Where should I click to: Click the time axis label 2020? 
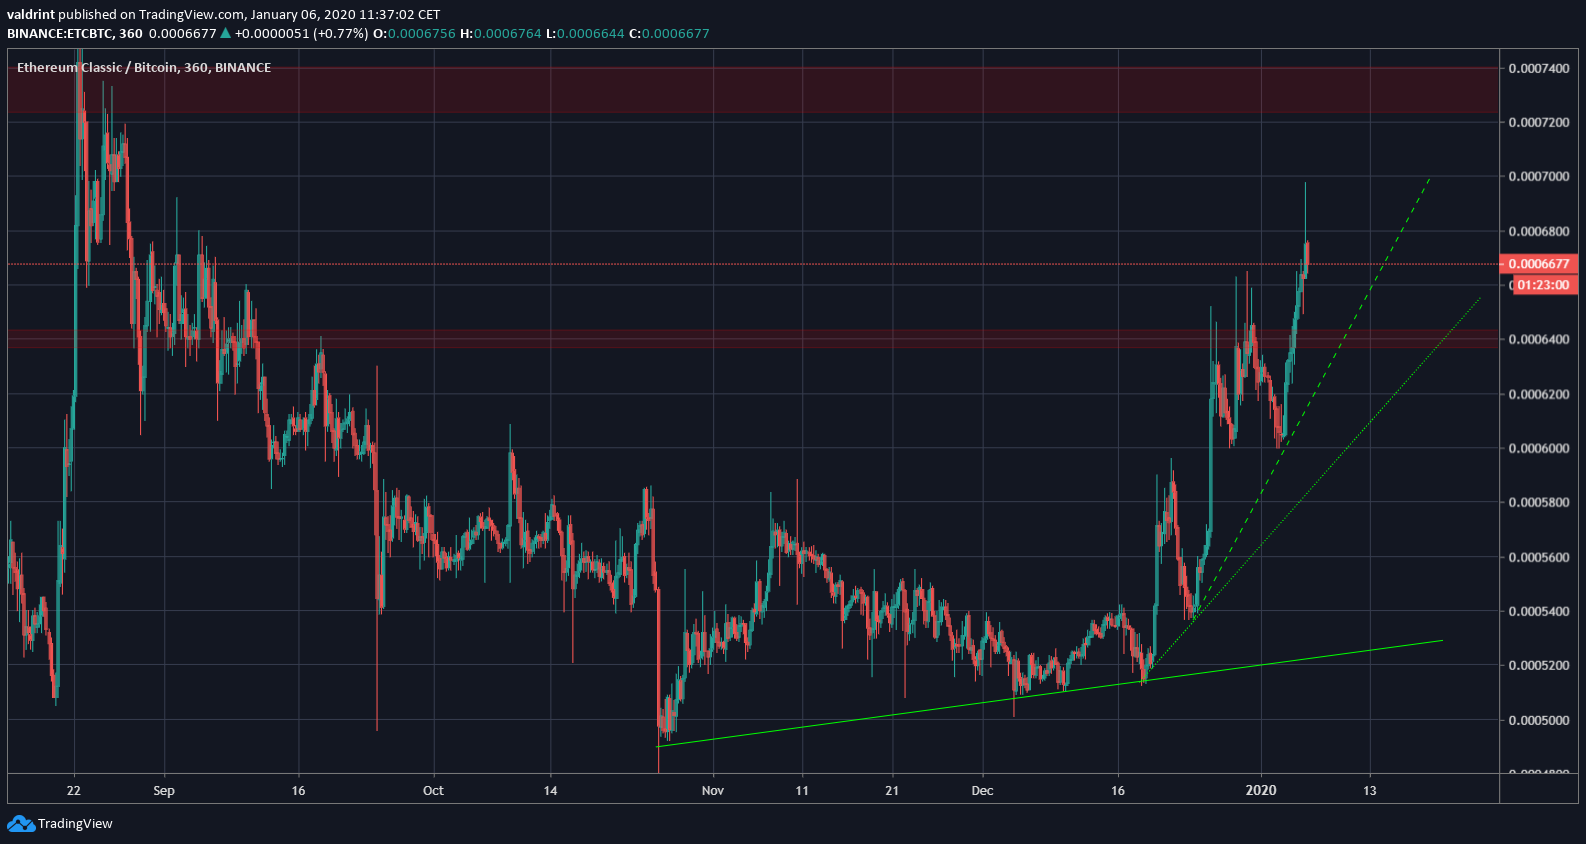coord(1261,790)
